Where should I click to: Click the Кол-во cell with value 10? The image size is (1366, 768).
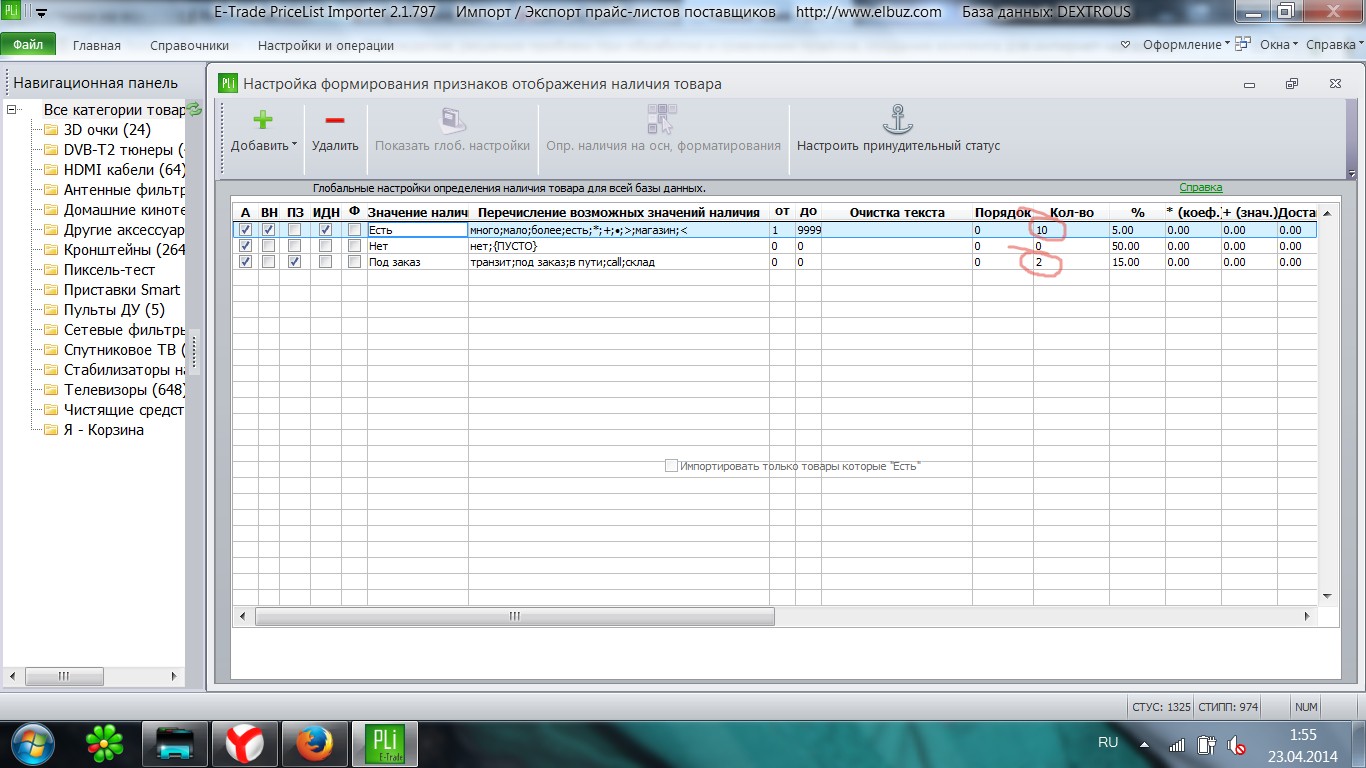1071,230
